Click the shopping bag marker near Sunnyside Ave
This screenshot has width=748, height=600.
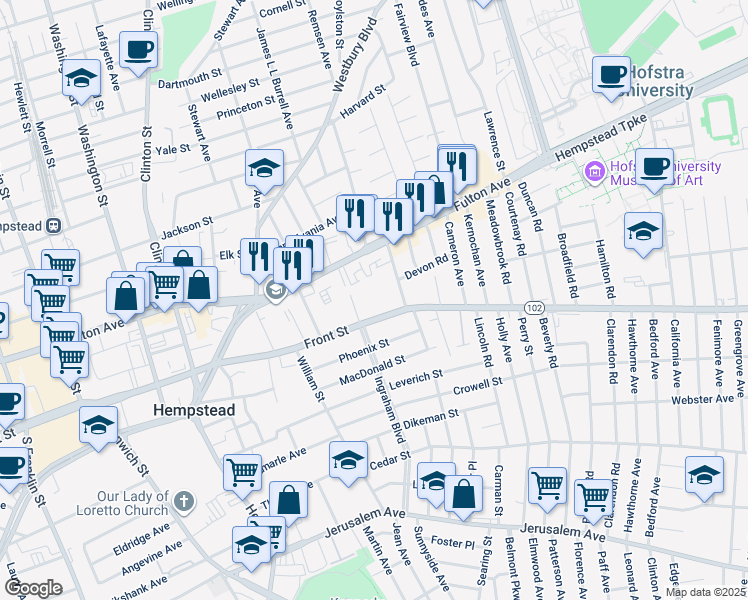[x=464, y=493]
